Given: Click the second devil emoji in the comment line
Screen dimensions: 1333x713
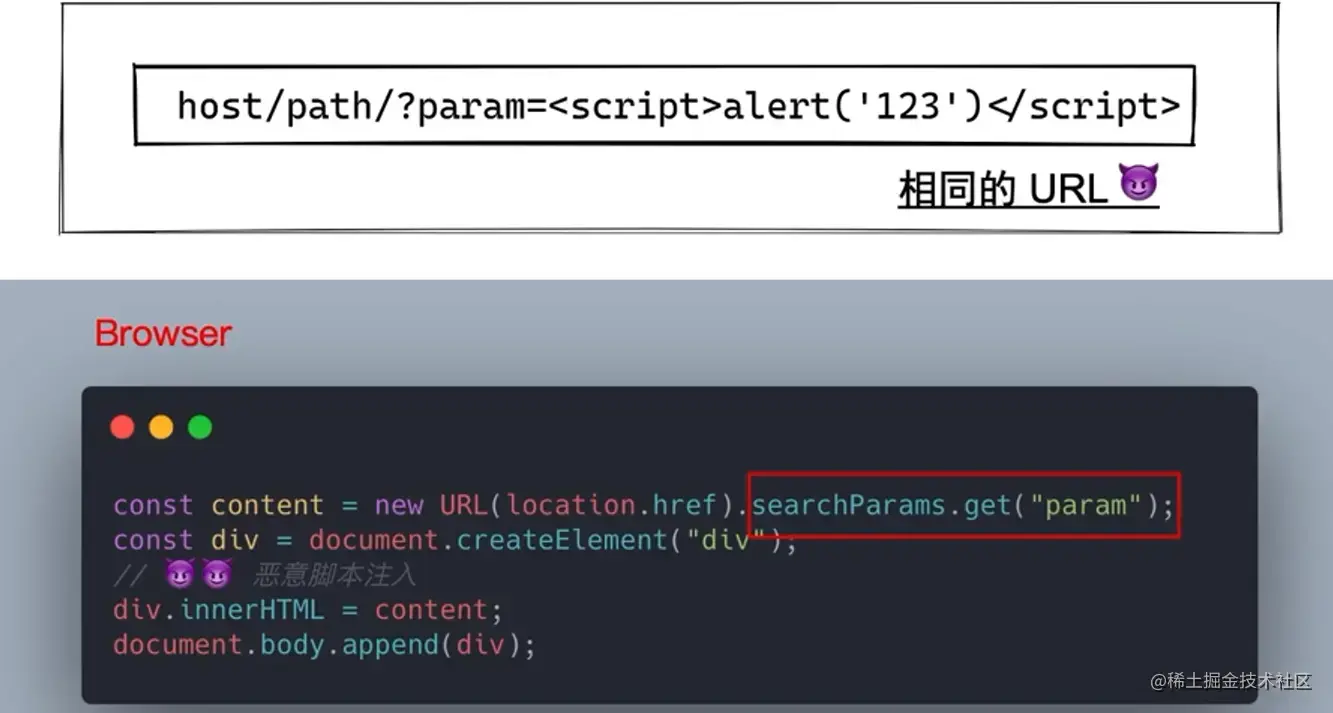Looking at the screenshot, I should point(216,574).
